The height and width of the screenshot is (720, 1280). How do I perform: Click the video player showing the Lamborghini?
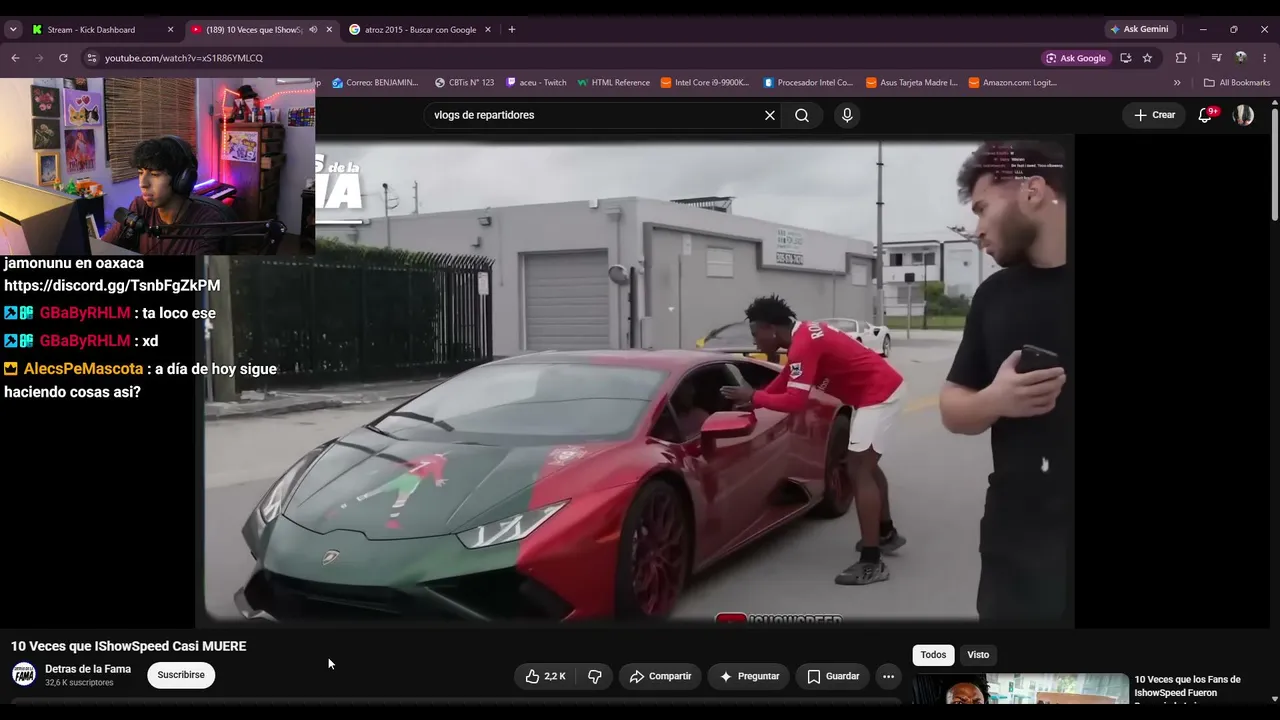coord(635,381)
